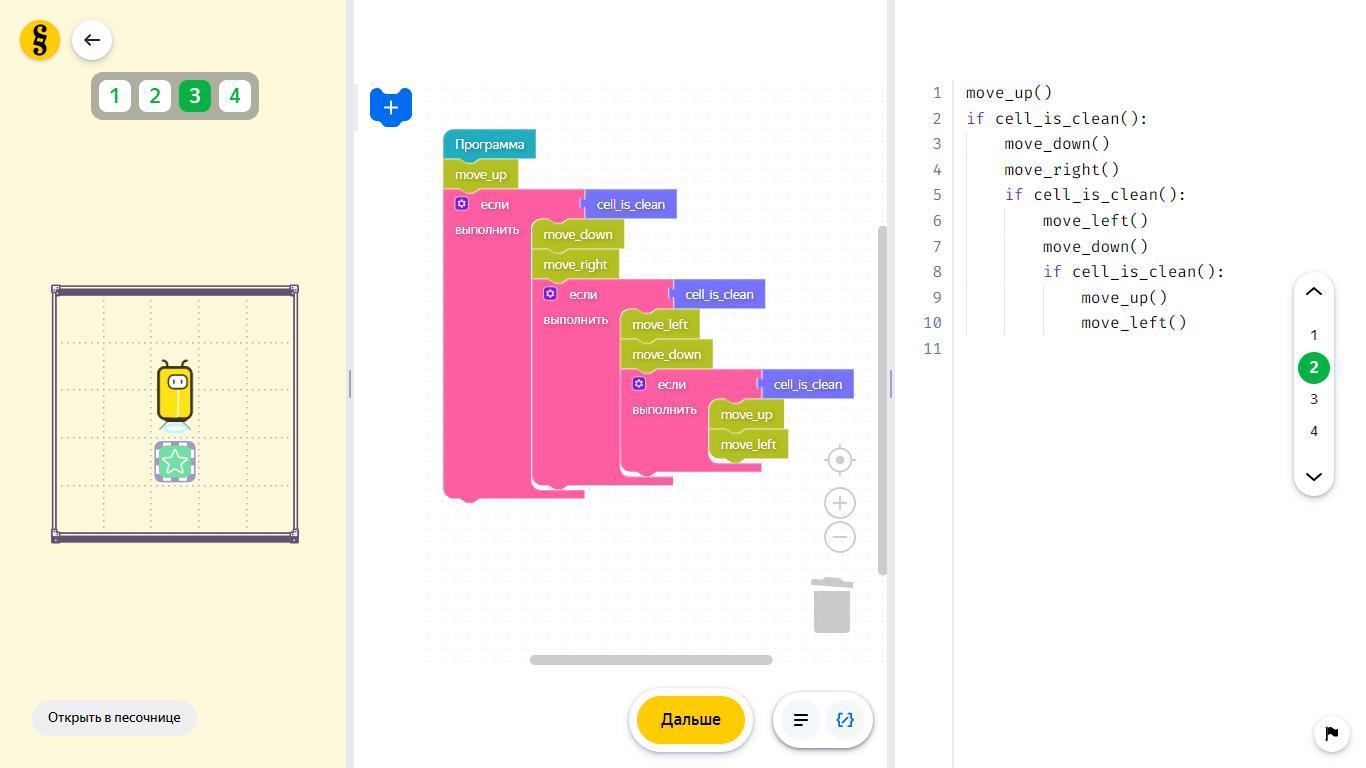Select the first move_left block

[660, 324]
